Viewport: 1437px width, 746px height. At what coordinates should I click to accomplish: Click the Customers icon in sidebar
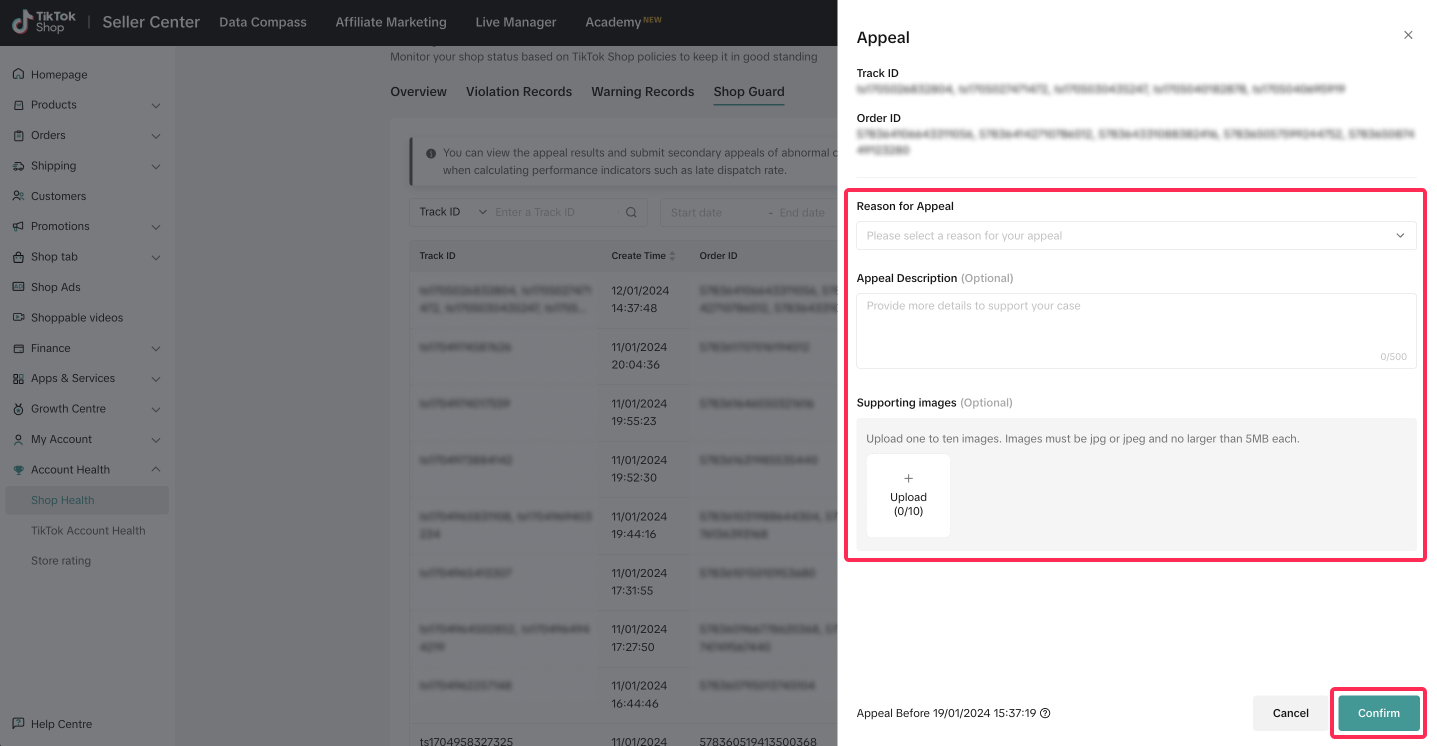[x=18, y=196]
